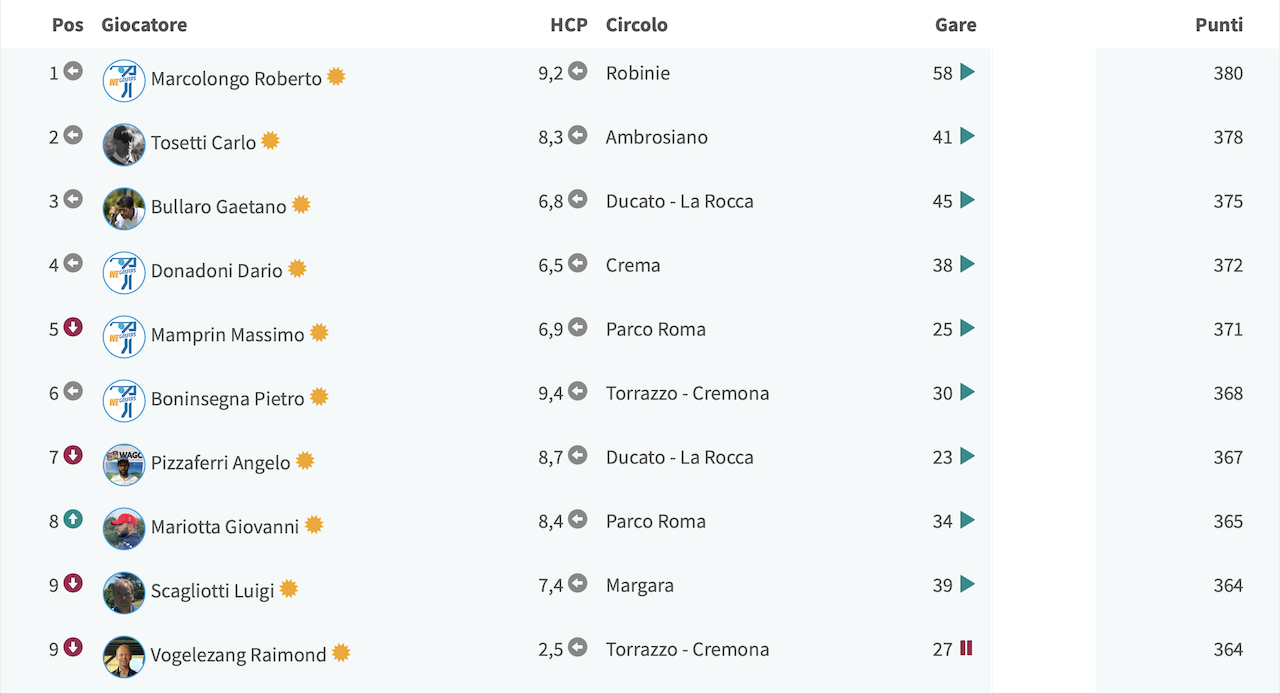
Task: Click the HCP arrow icon next to 2,5
Action: [577, 647]
